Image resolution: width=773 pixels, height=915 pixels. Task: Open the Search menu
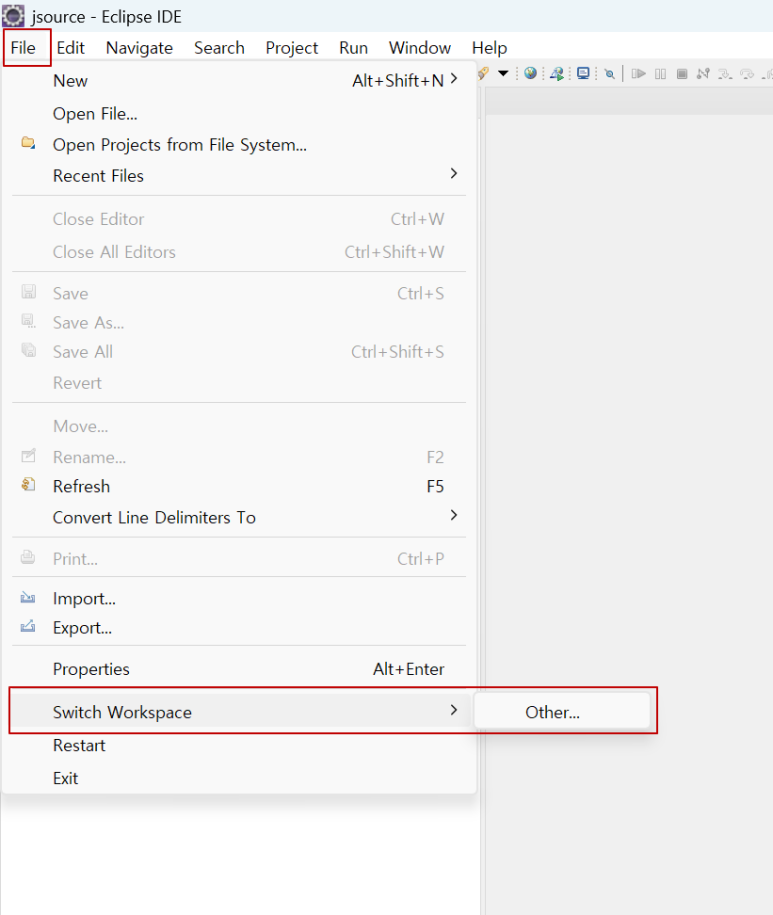219,48
